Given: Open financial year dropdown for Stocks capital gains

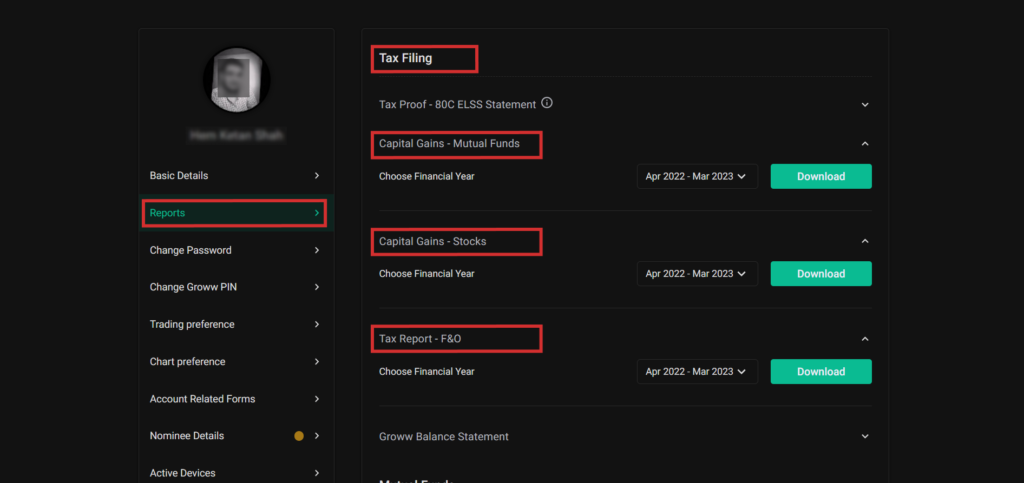Looking at the screenshot, I should click(697, 274).
